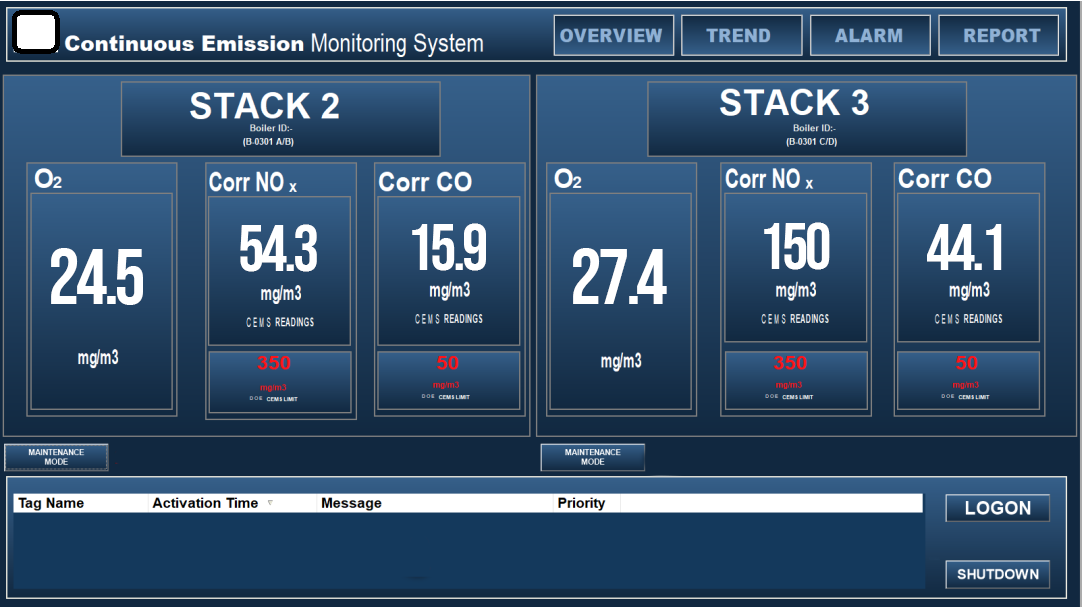Click Stack 2 Corr CO value 15.9
Image resolution: width=1082 pixels, height=607 pixels.
point(449,248)
